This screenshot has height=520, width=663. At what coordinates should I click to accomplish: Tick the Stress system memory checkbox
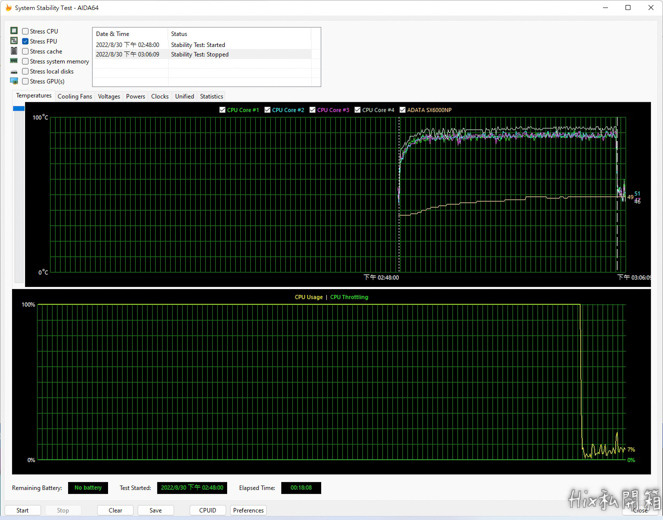25,61
